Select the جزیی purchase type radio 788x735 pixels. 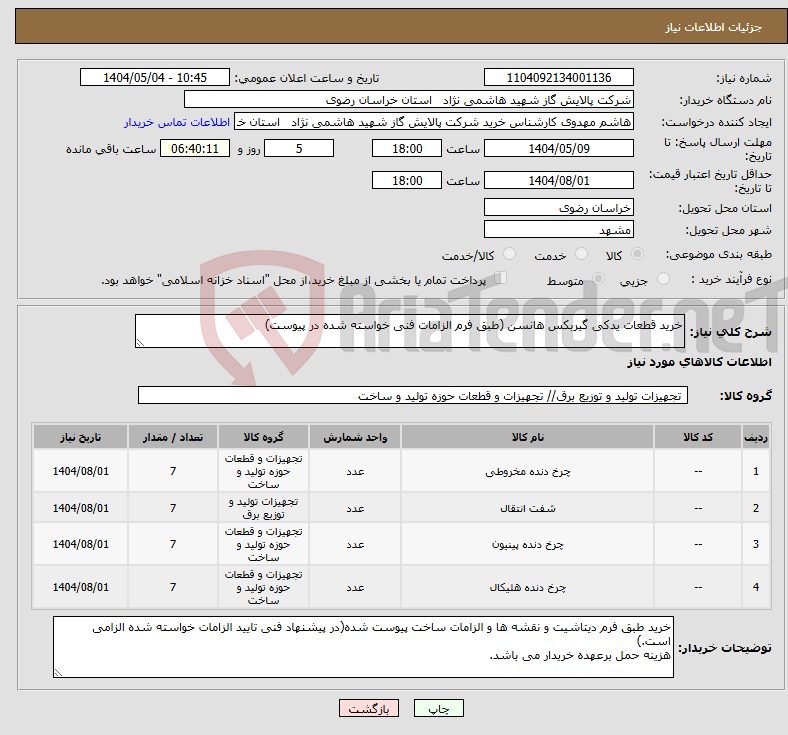[663, 278]
